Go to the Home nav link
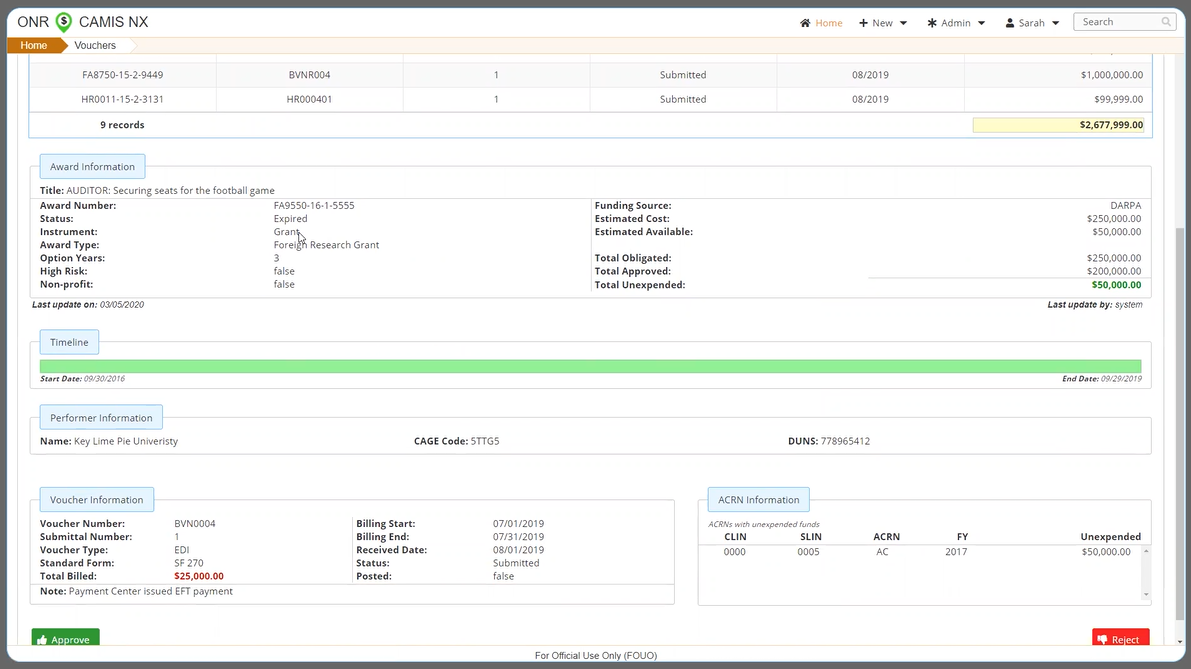 (821, 23)
